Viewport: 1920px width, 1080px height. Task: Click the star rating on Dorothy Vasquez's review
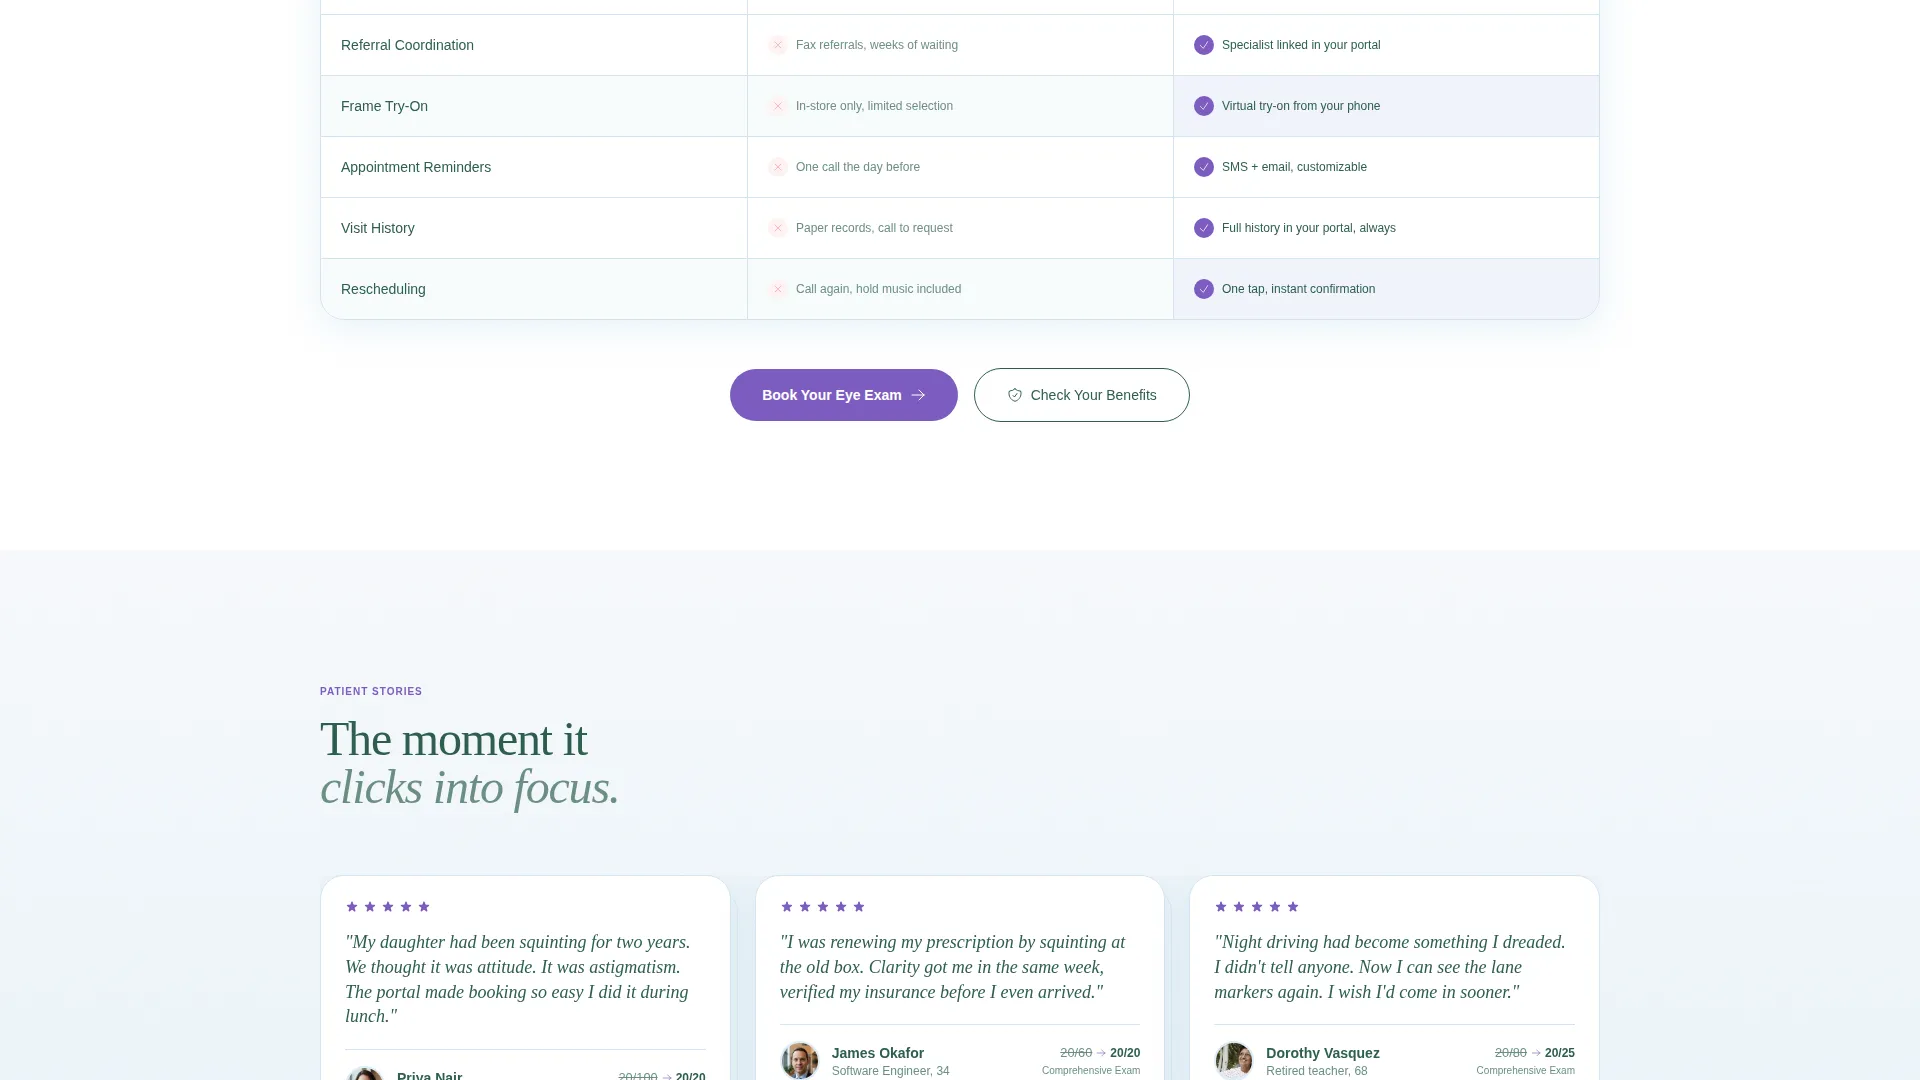tap(1257, 907)
